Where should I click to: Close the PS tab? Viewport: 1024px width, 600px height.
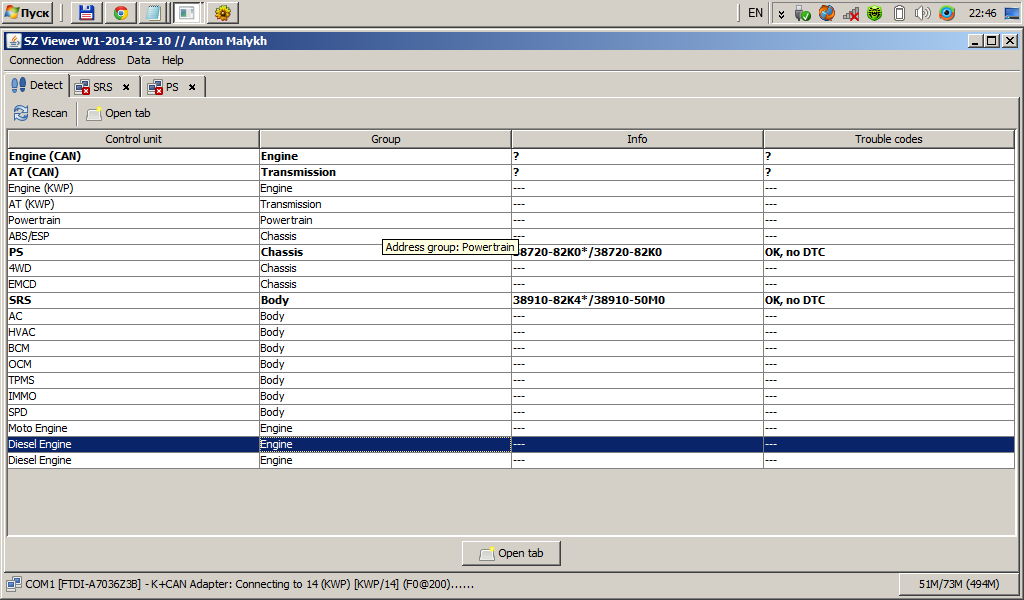click(192, 87)
